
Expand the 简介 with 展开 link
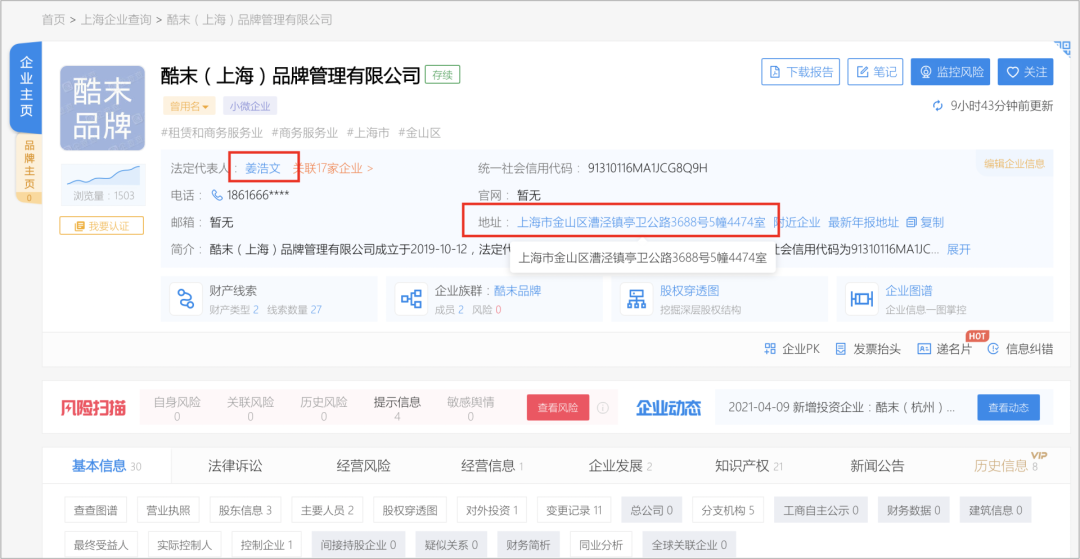click(x=959, y=249)
